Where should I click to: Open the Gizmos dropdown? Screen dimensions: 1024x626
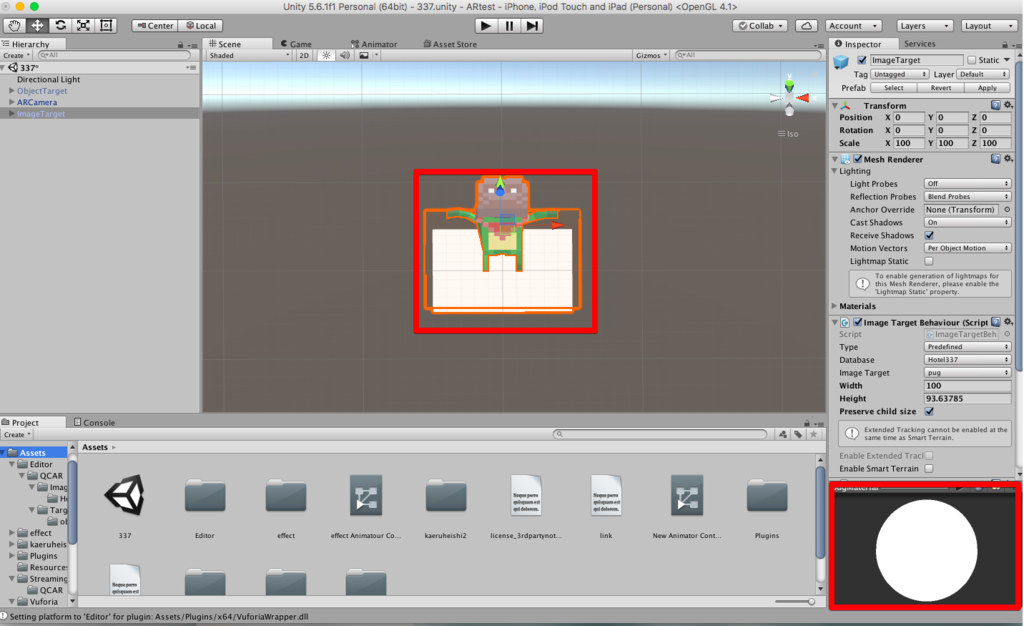pyautogui.click(x=651, y=55)
